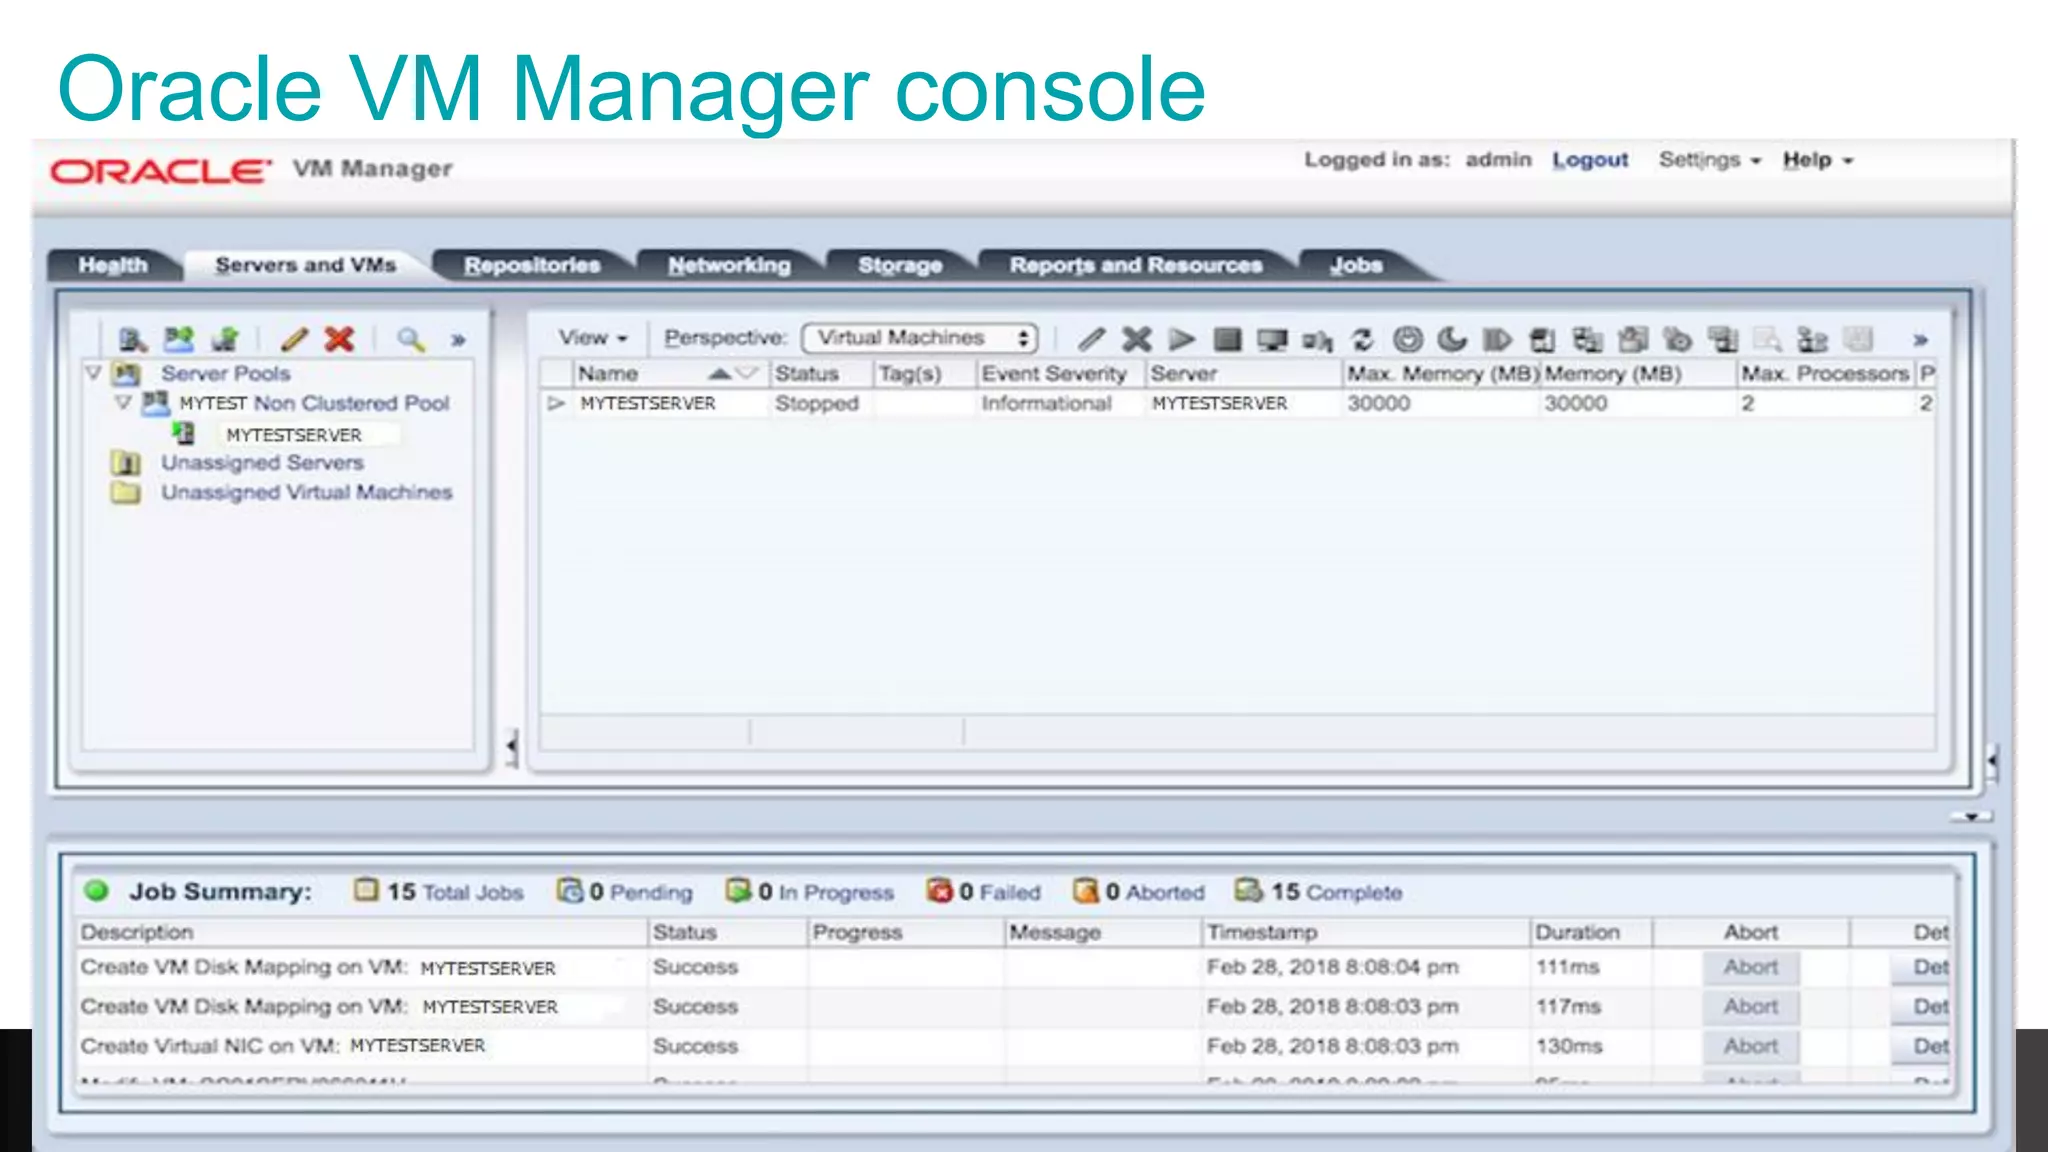Click the Send VM Messages icon
The image size is (2048, 1152).
pos(1723,339)
